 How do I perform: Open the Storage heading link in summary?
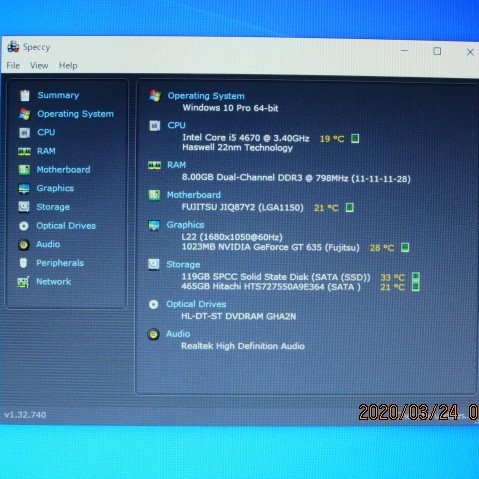click(183, 265)
